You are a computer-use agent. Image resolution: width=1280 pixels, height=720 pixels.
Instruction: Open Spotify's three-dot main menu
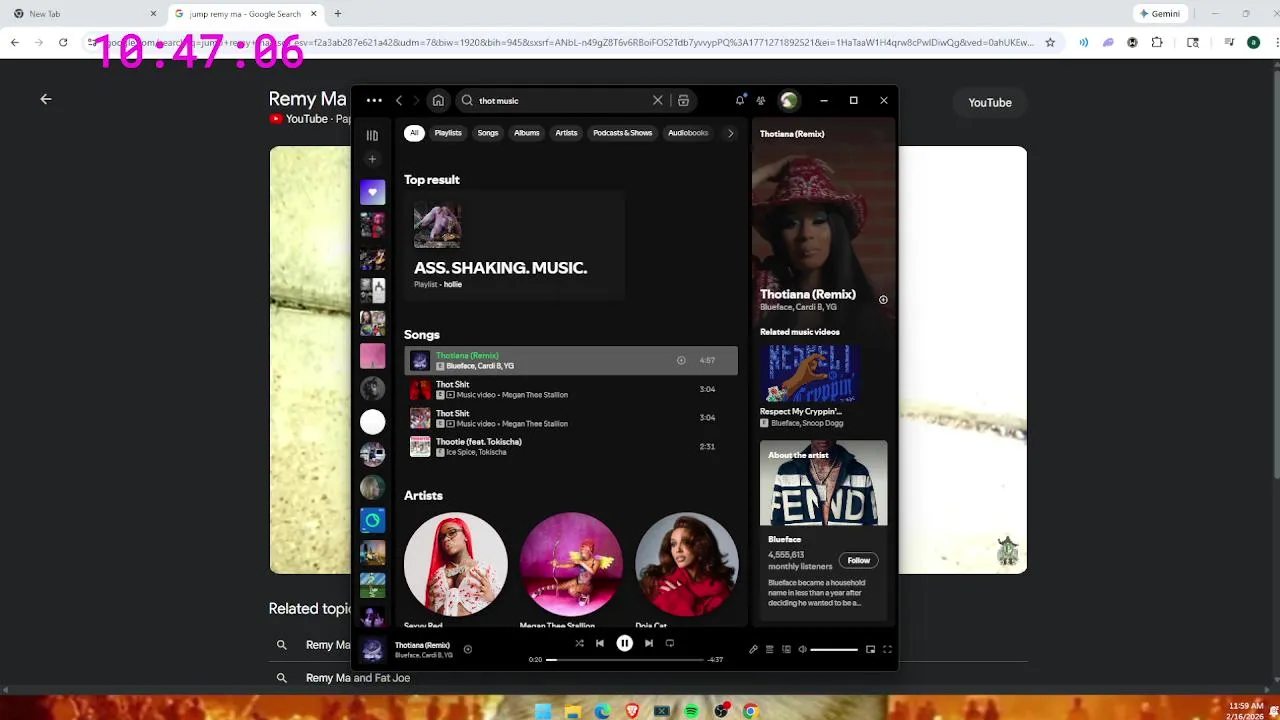pos(374,100)
